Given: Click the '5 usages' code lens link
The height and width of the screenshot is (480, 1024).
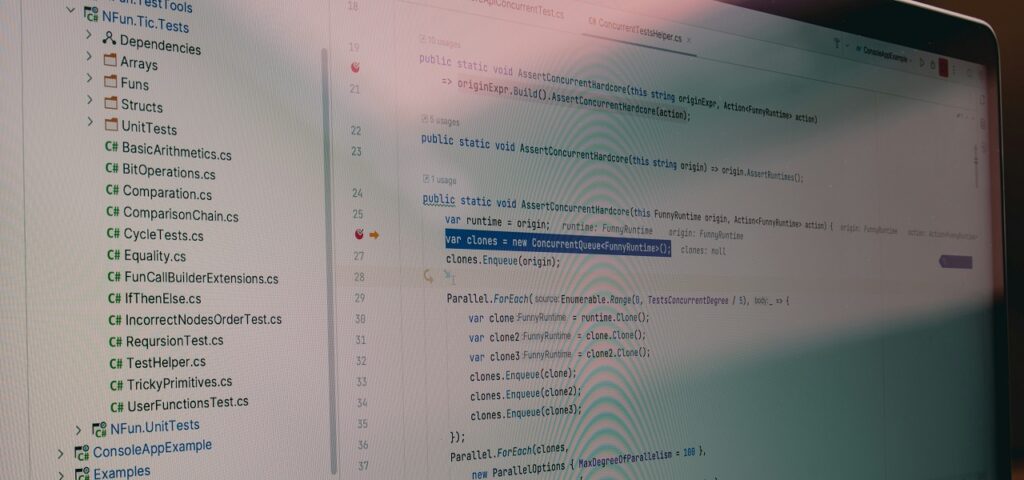Looking at the screenshot, I should tap(441, 121).
